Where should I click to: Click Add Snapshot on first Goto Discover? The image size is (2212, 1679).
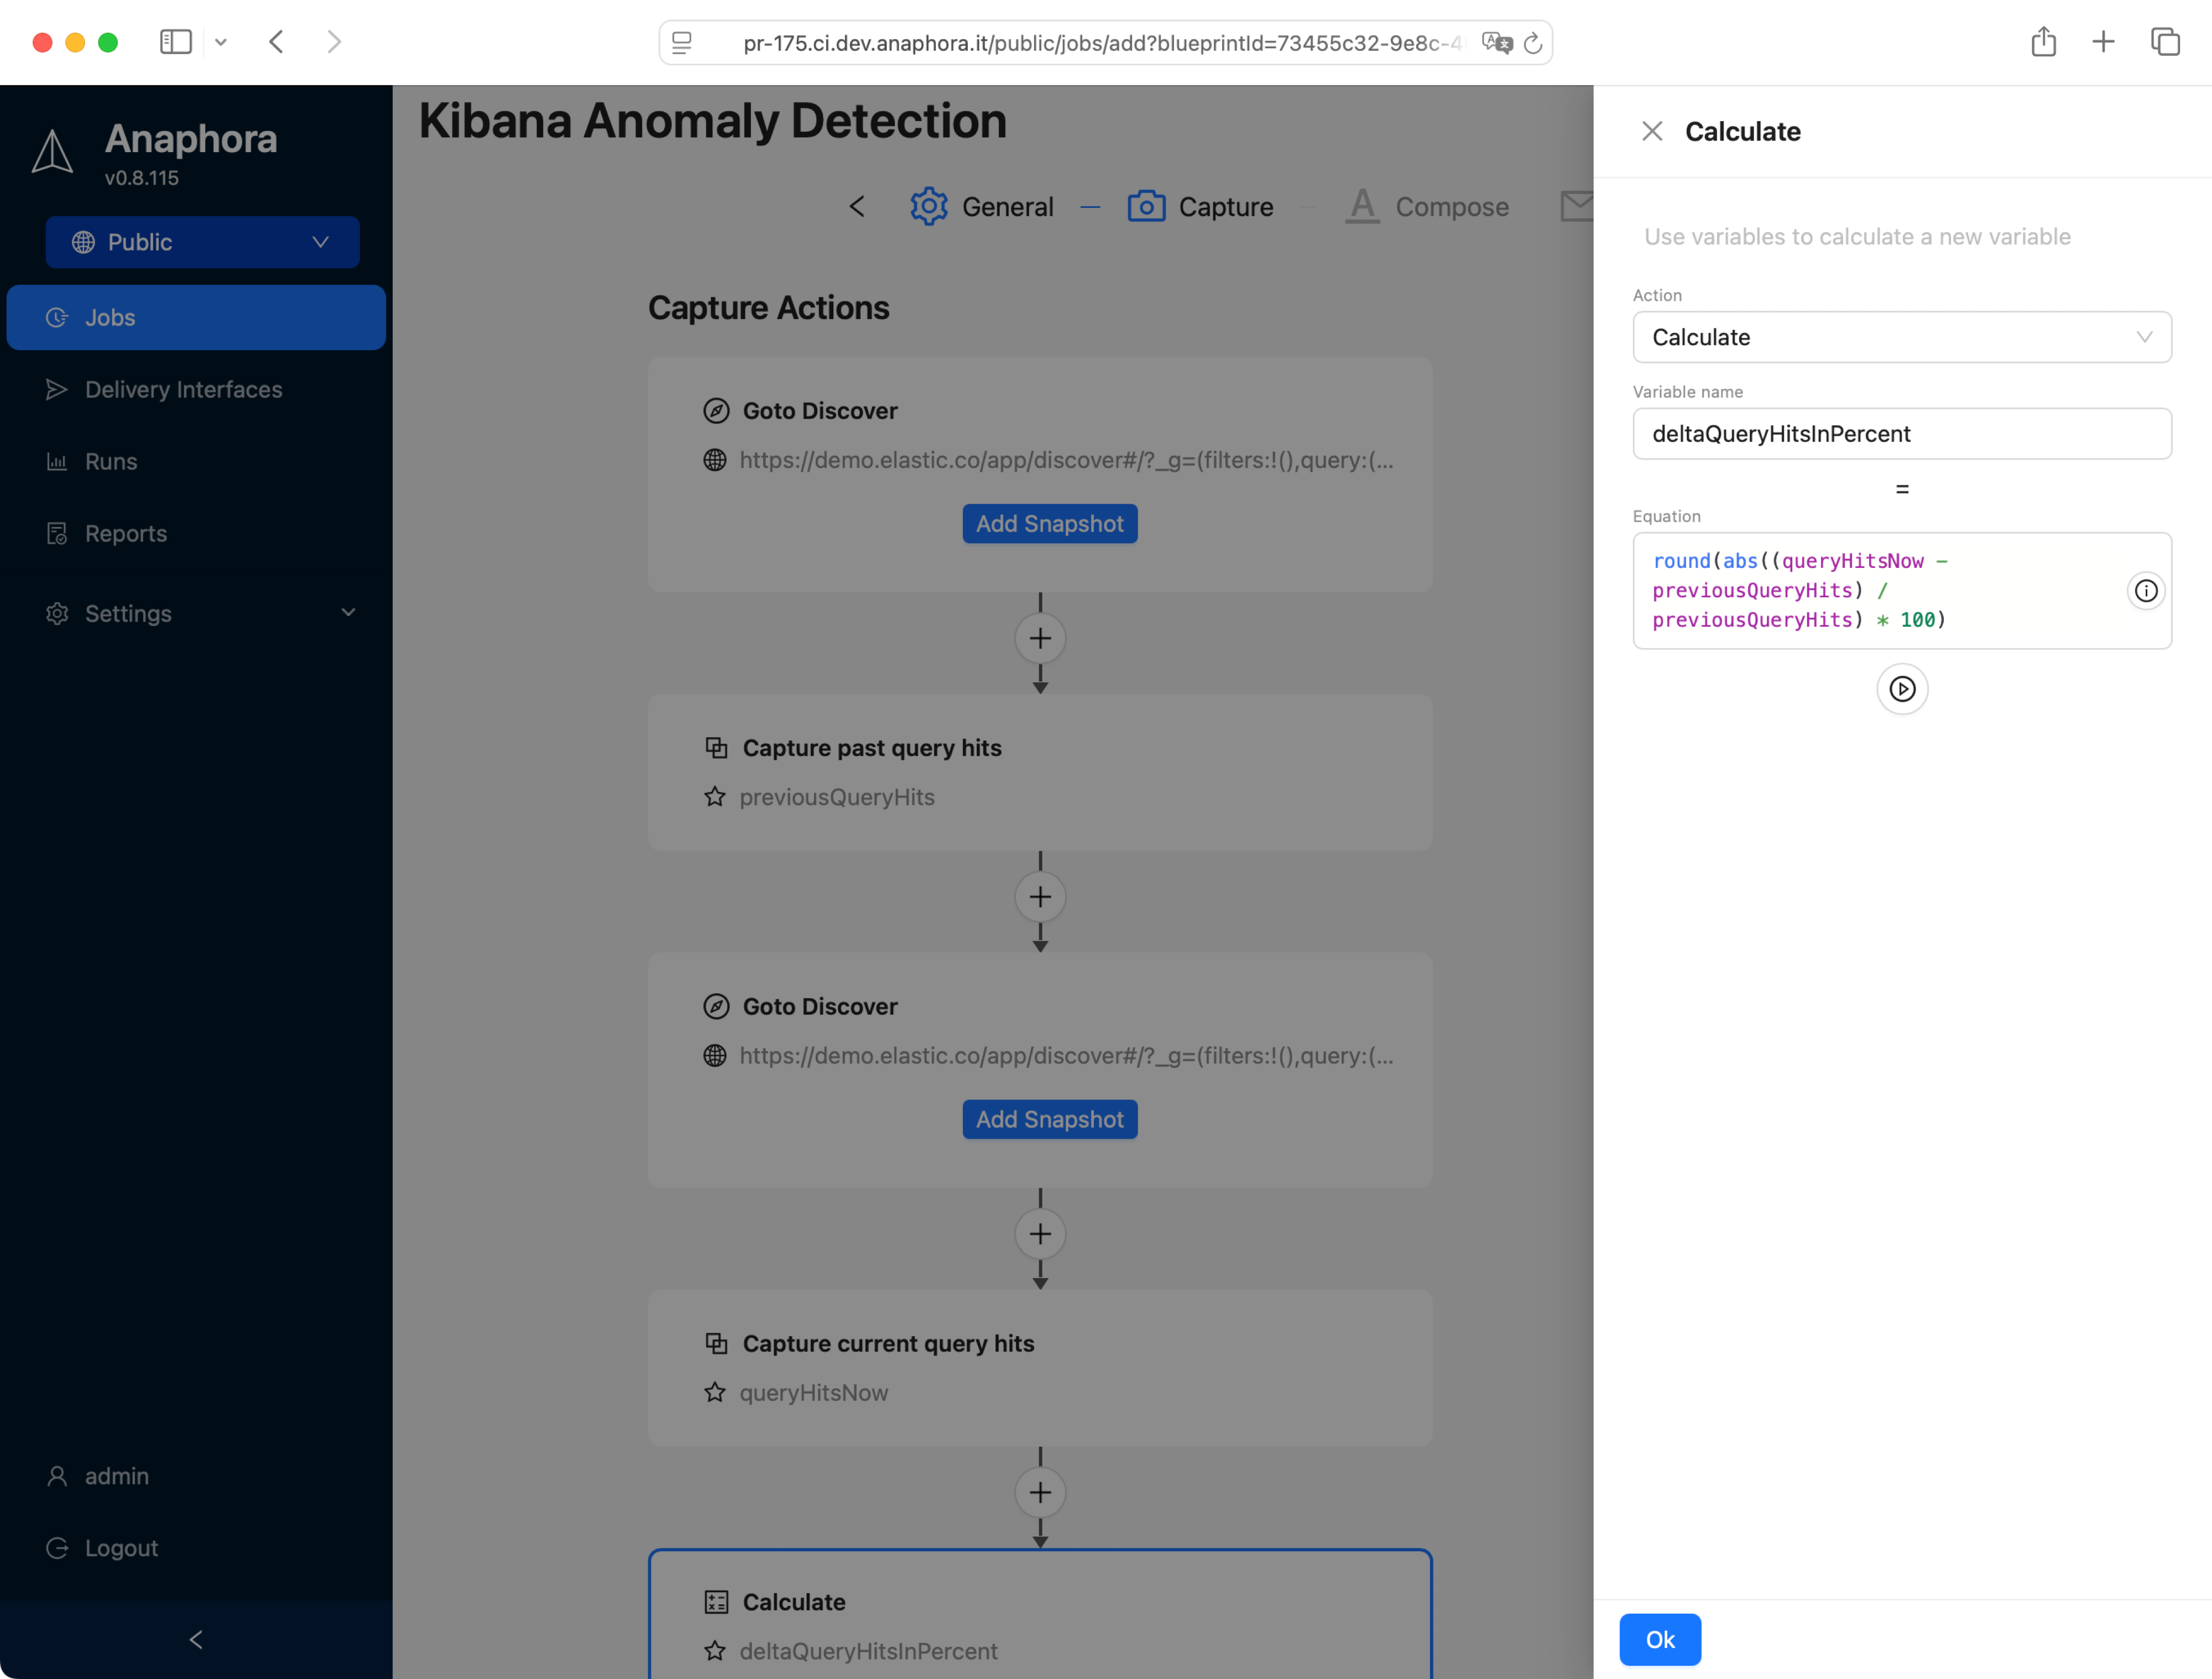coord(1049,523)
